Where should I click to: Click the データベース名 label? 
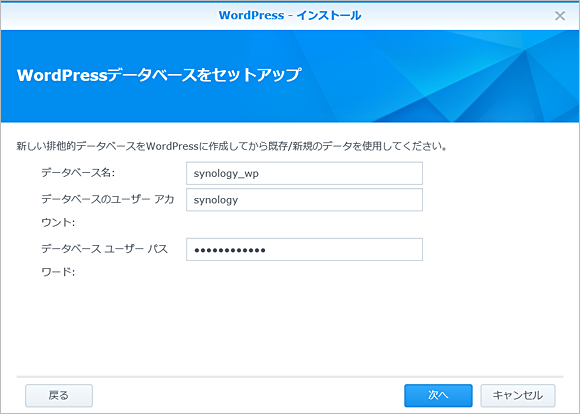(x=78, y=172)
